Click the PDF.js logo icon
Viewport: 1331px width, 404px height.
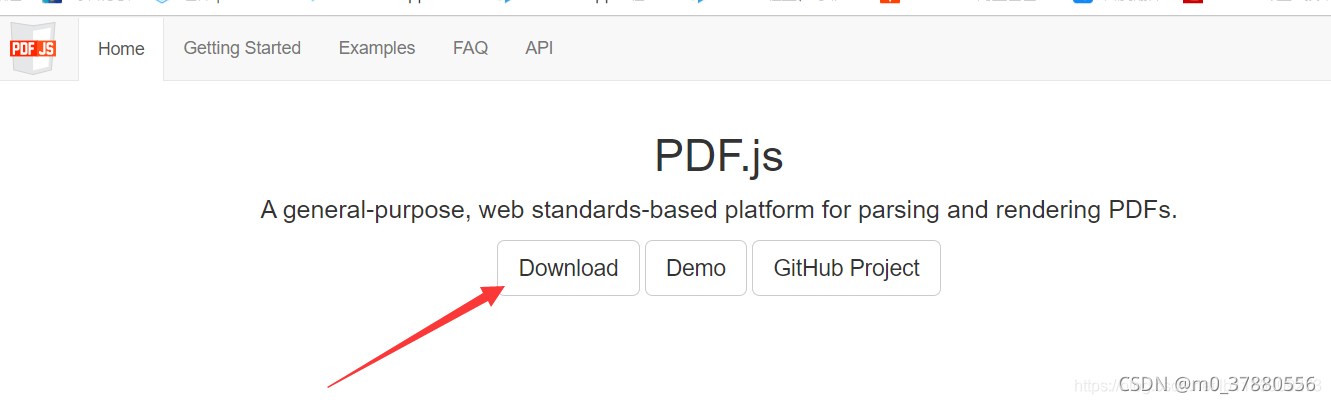(x=33, y=49)
